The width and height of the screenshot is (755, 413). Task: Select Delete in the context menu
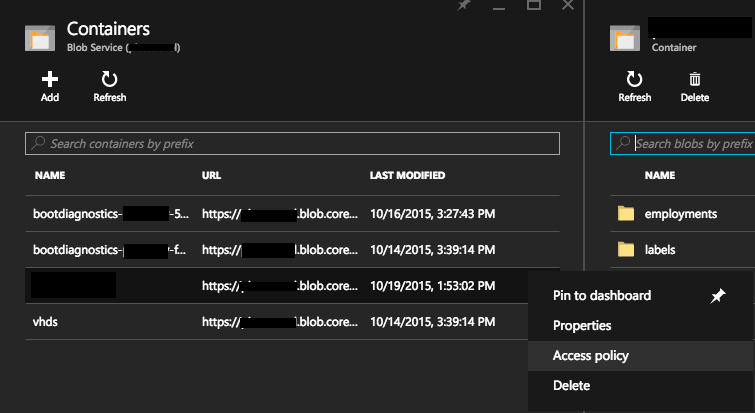[x=571, y=386]
